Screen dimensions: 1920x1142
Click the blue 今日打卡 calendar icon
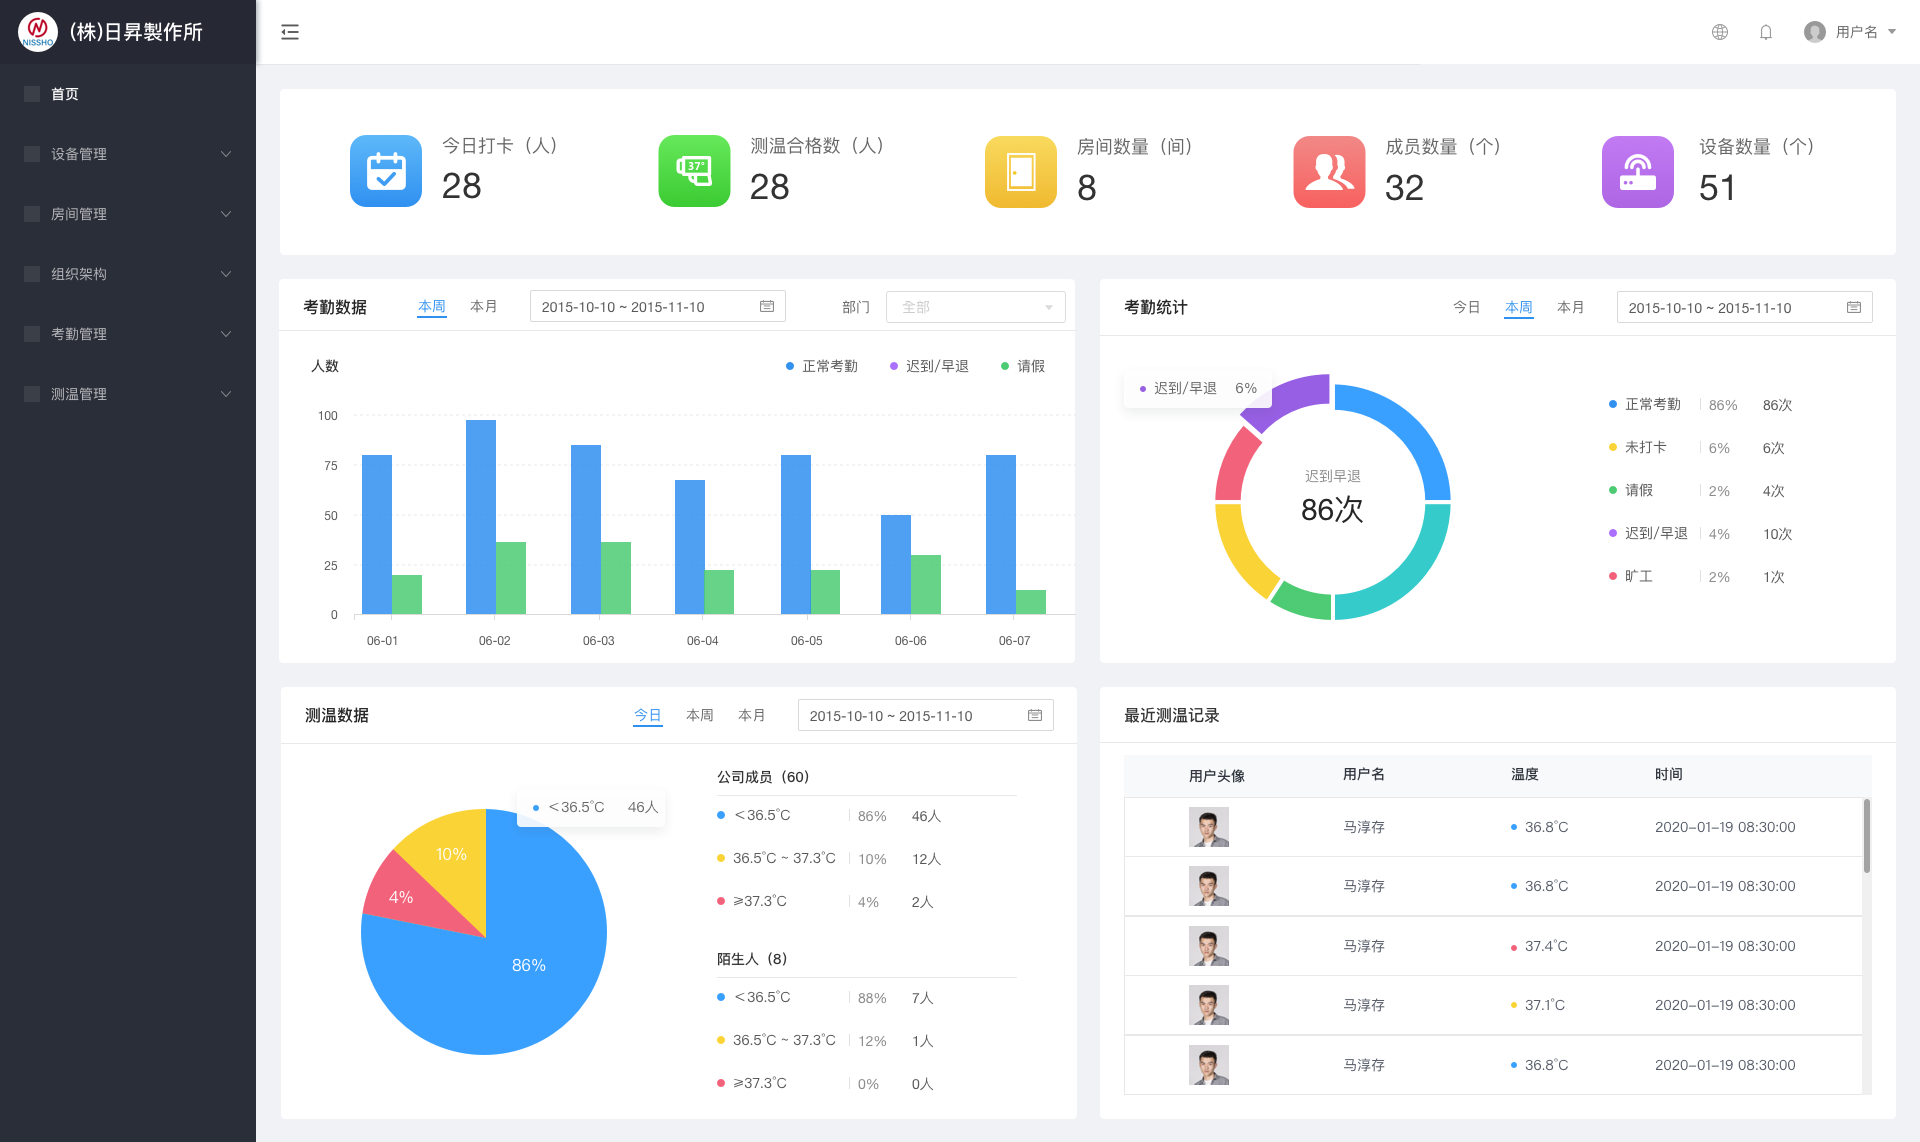click(x=386, y=171)
